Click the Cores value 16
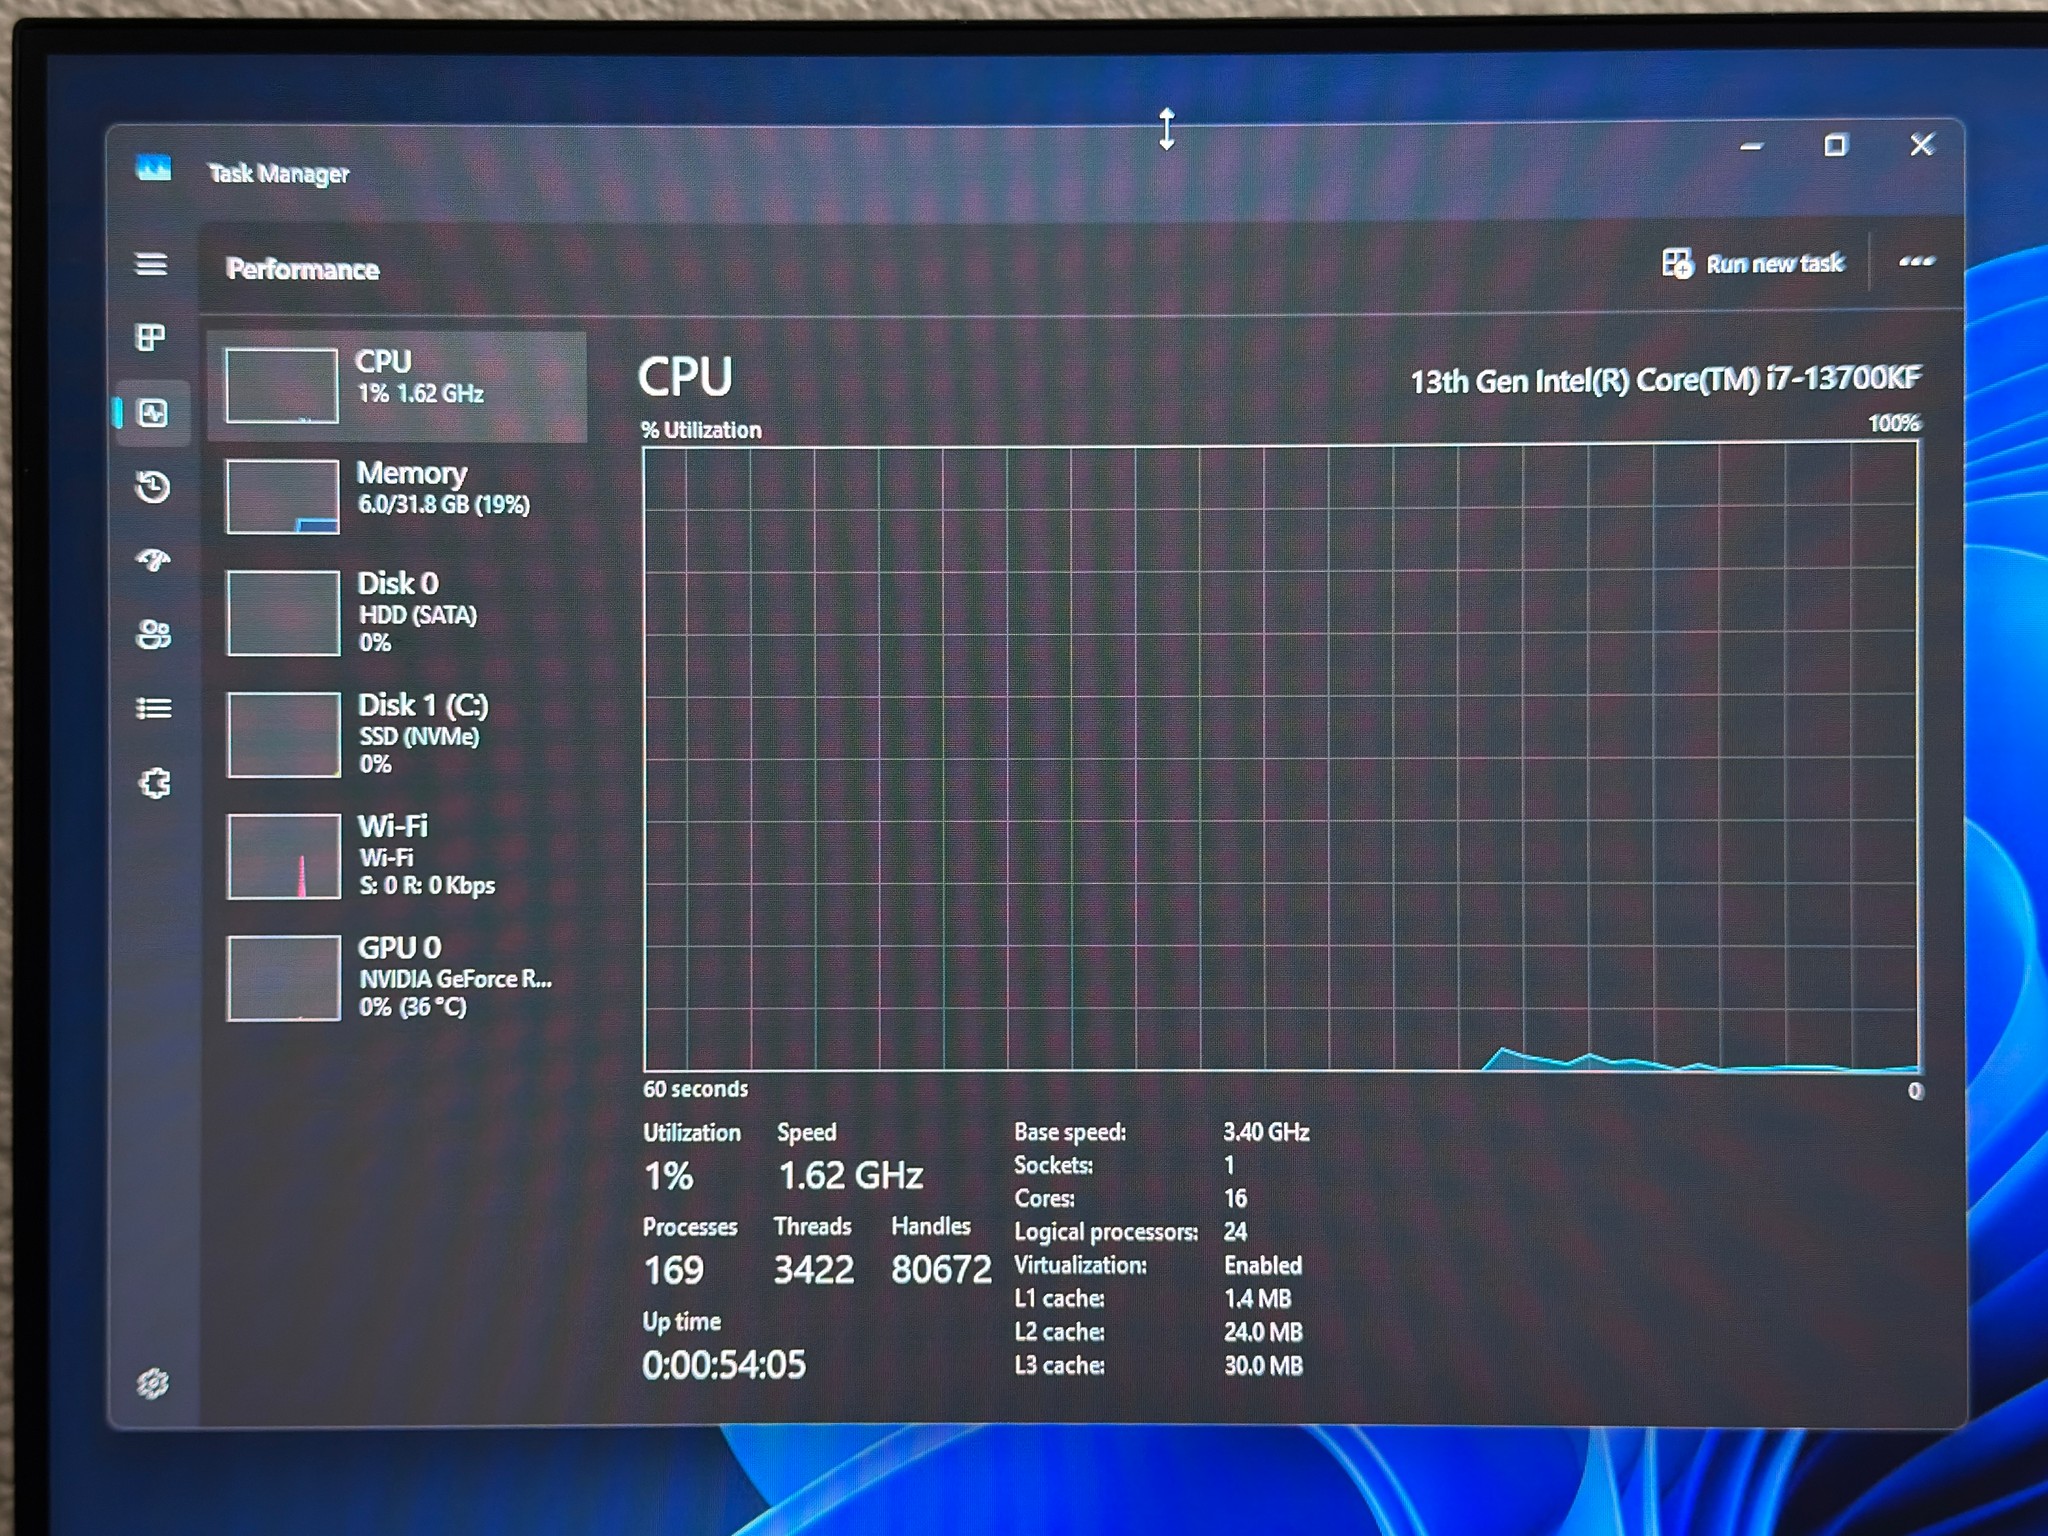Image resolution: width=2048 pixels, height=1536 pixels. [x=1236, y=1198]
